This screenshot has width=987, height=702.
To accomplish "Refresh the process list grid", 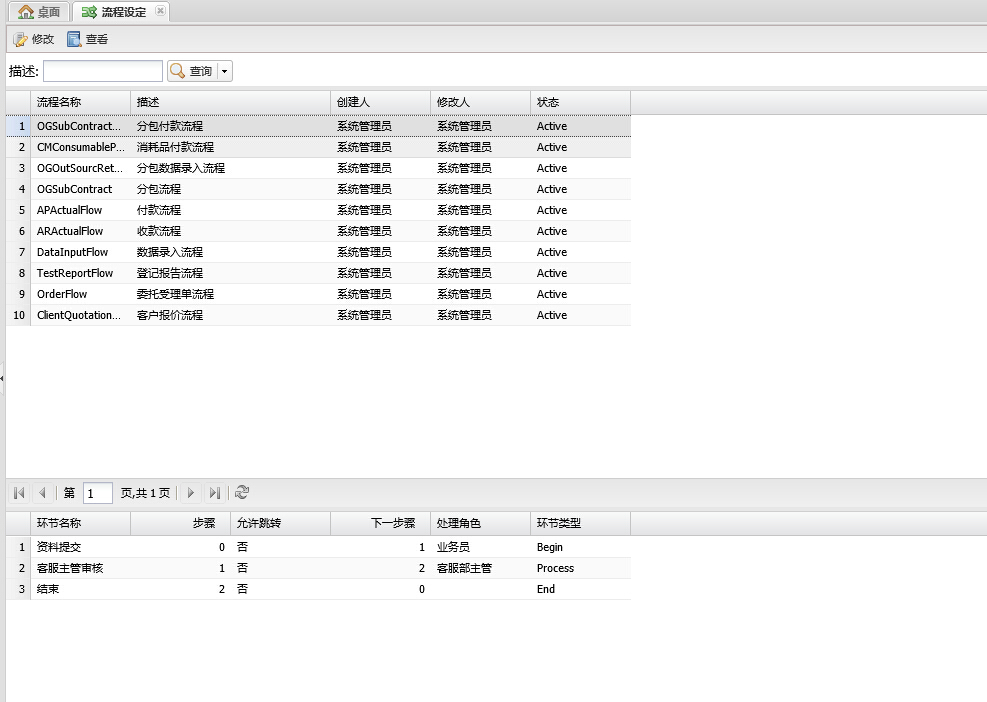I will pyautogui.click(x=242, y=493).
